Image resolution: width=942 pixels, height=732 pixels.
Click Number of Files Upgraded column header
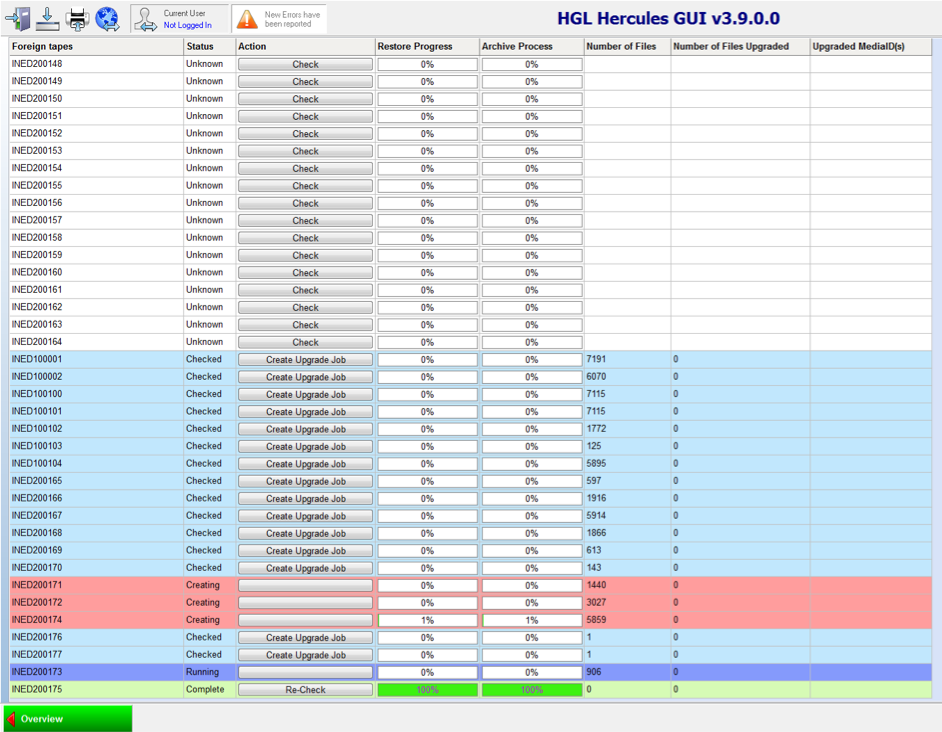coord(740,46)
